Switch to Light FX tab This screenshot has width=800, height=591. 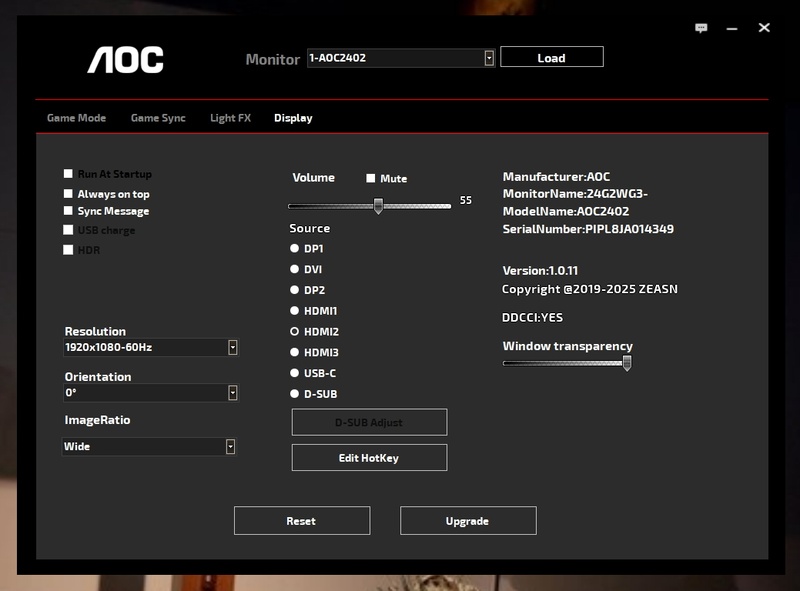[x=231, y=118]
